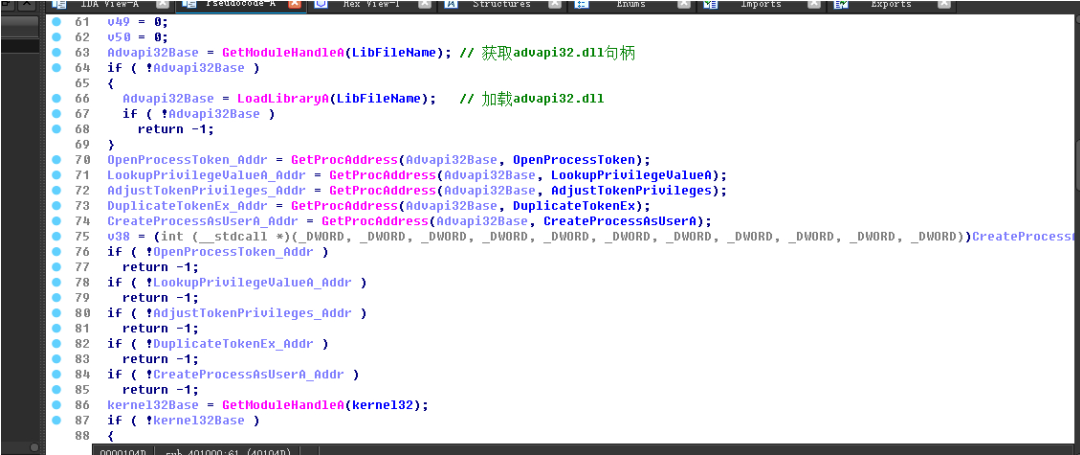Toggle breakpoint dot on line 68

coord(56,129)
